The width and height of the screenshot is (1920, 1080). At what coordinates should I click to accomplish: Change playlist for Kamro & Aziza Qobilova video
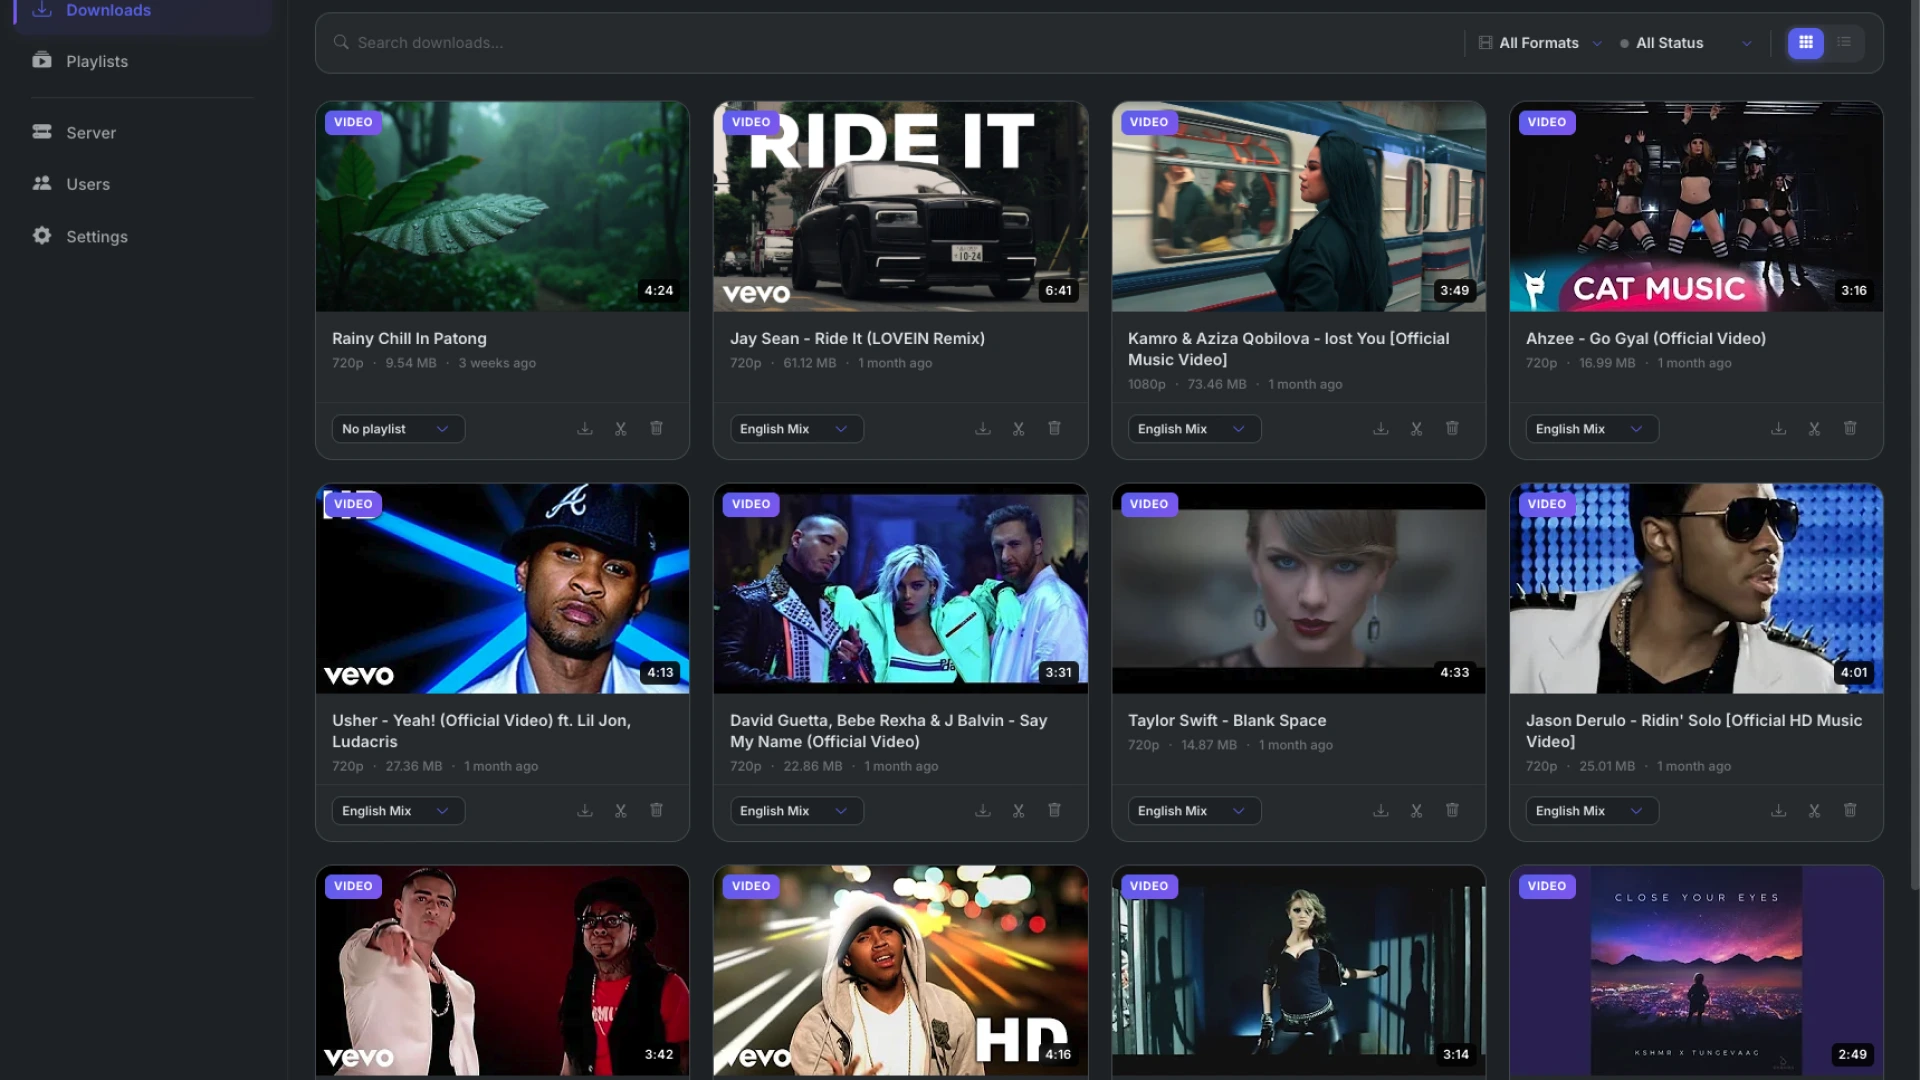(1194, 429)
